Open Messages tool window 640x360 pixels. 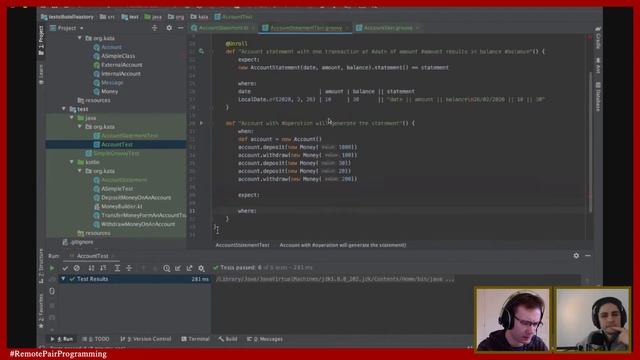pyautogui.click(x=265, y=339)
